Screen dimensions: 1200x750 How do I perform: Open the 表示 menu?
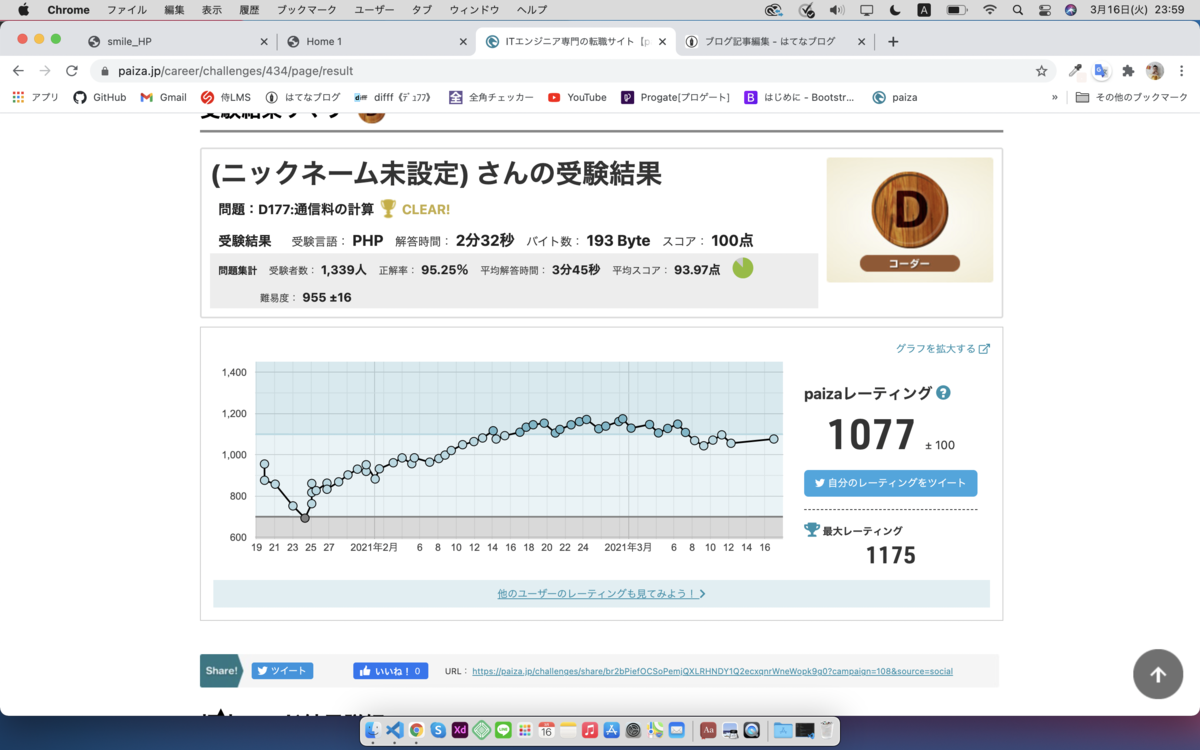click(212, 10)
